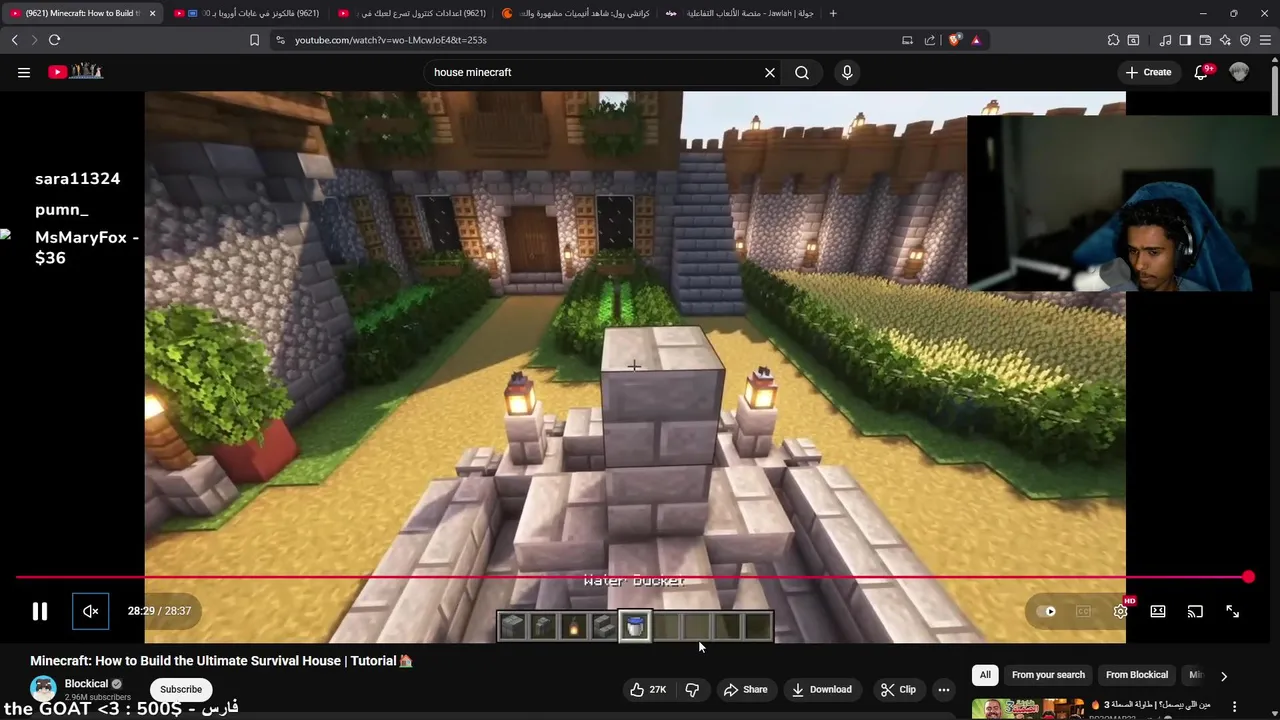The height and width of the screenshot is (720, 1280).
Task: Start voice search with the microphone
Action: (x=847, y=72)
